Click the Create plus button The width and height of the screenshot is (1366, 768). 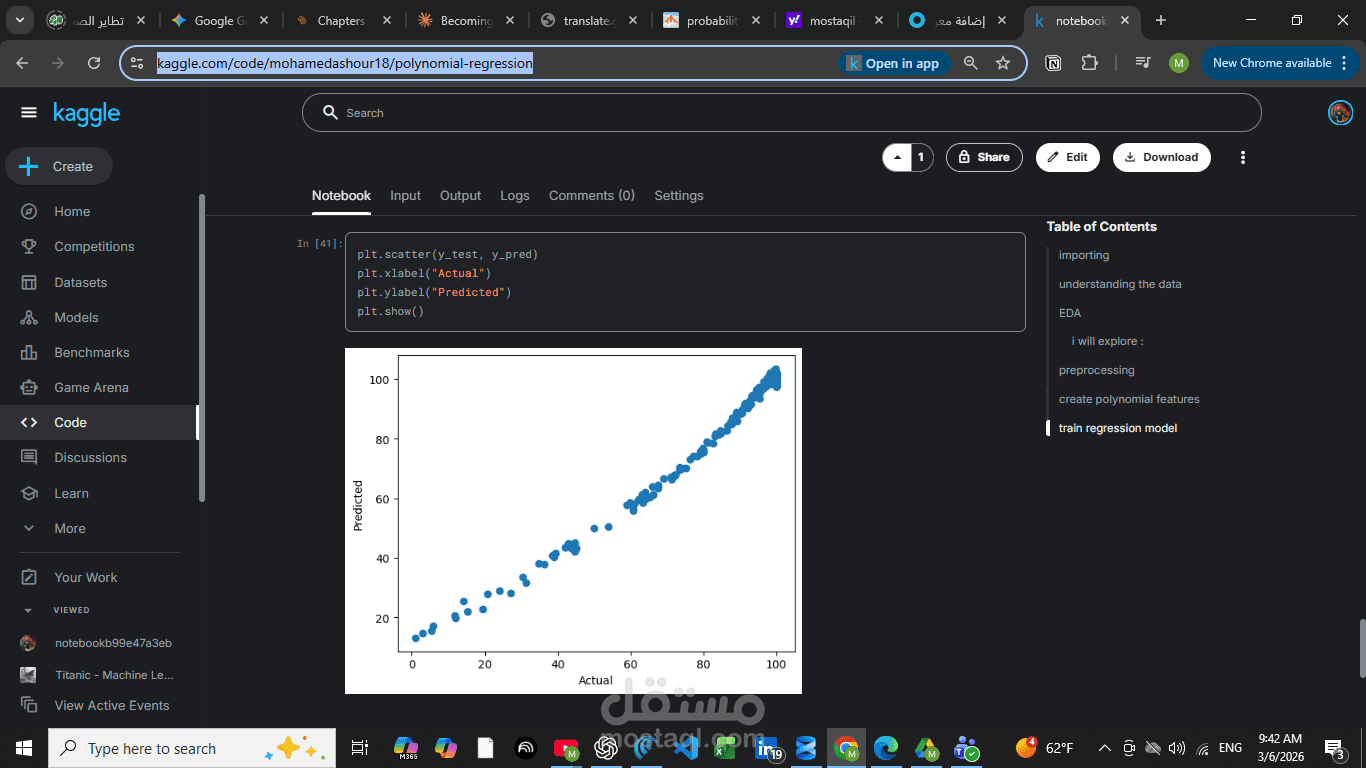click(59, 166)
